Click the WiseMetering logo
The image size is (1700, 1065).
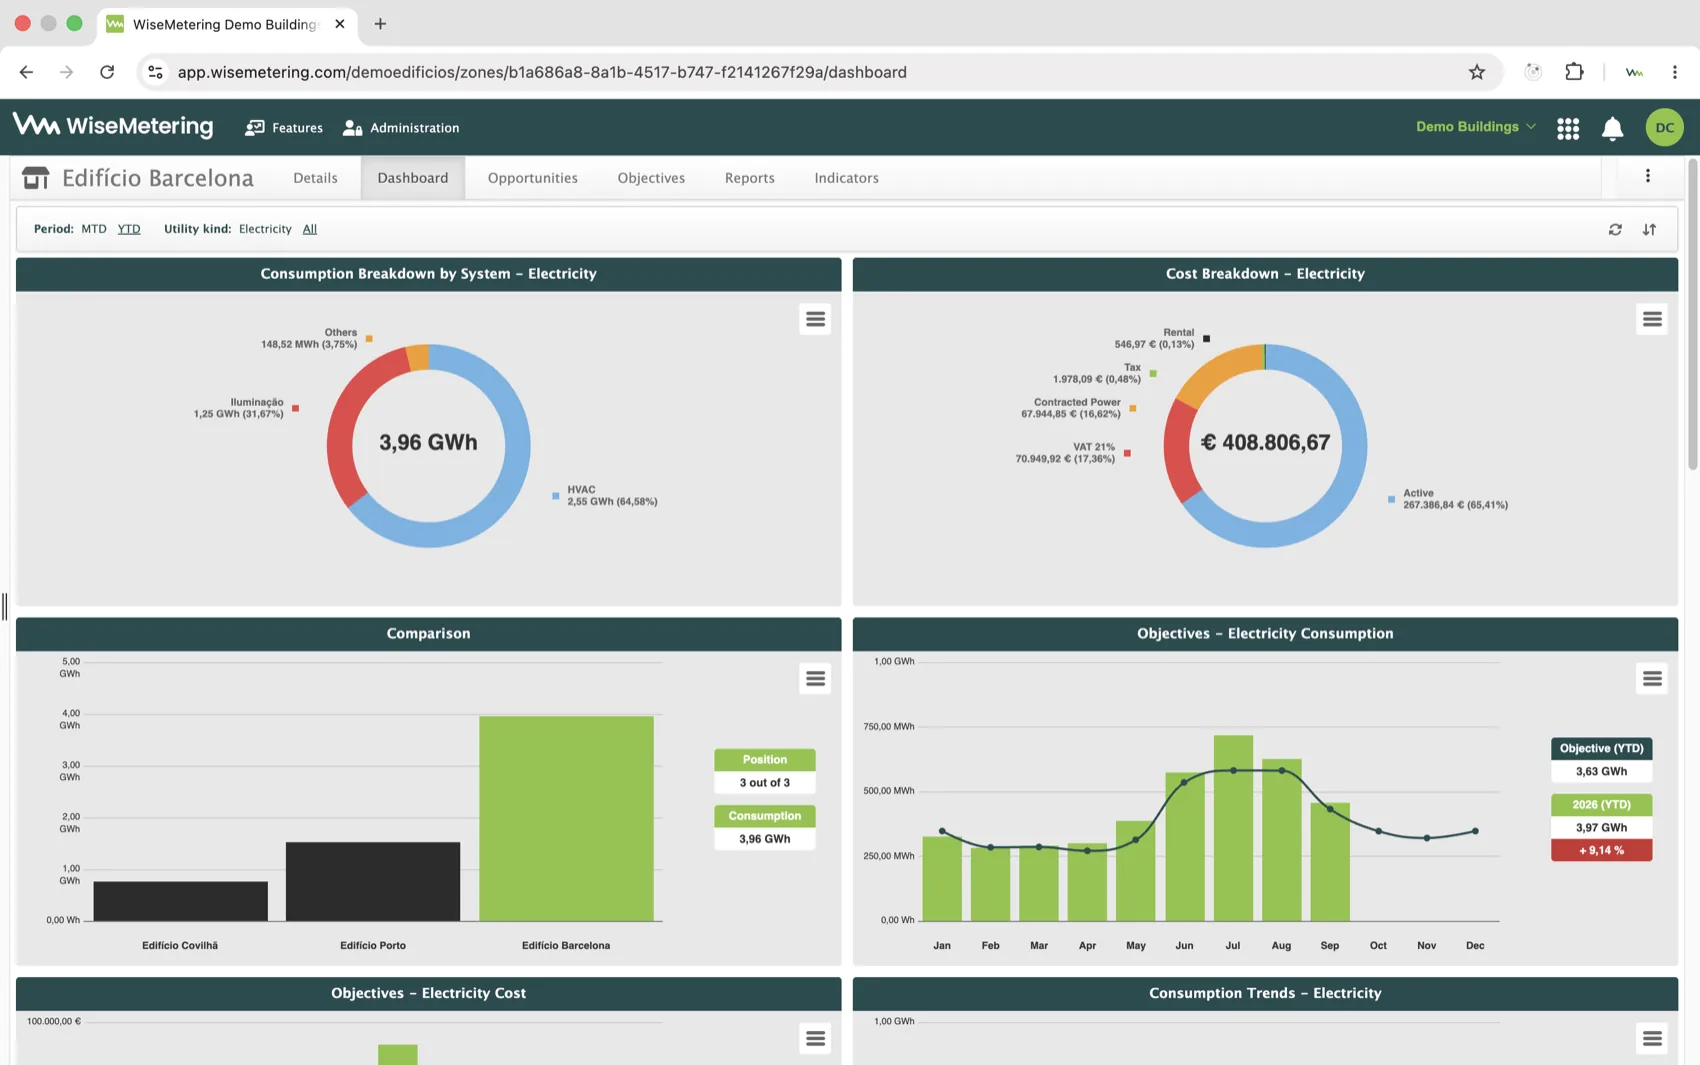pos(113,126)
